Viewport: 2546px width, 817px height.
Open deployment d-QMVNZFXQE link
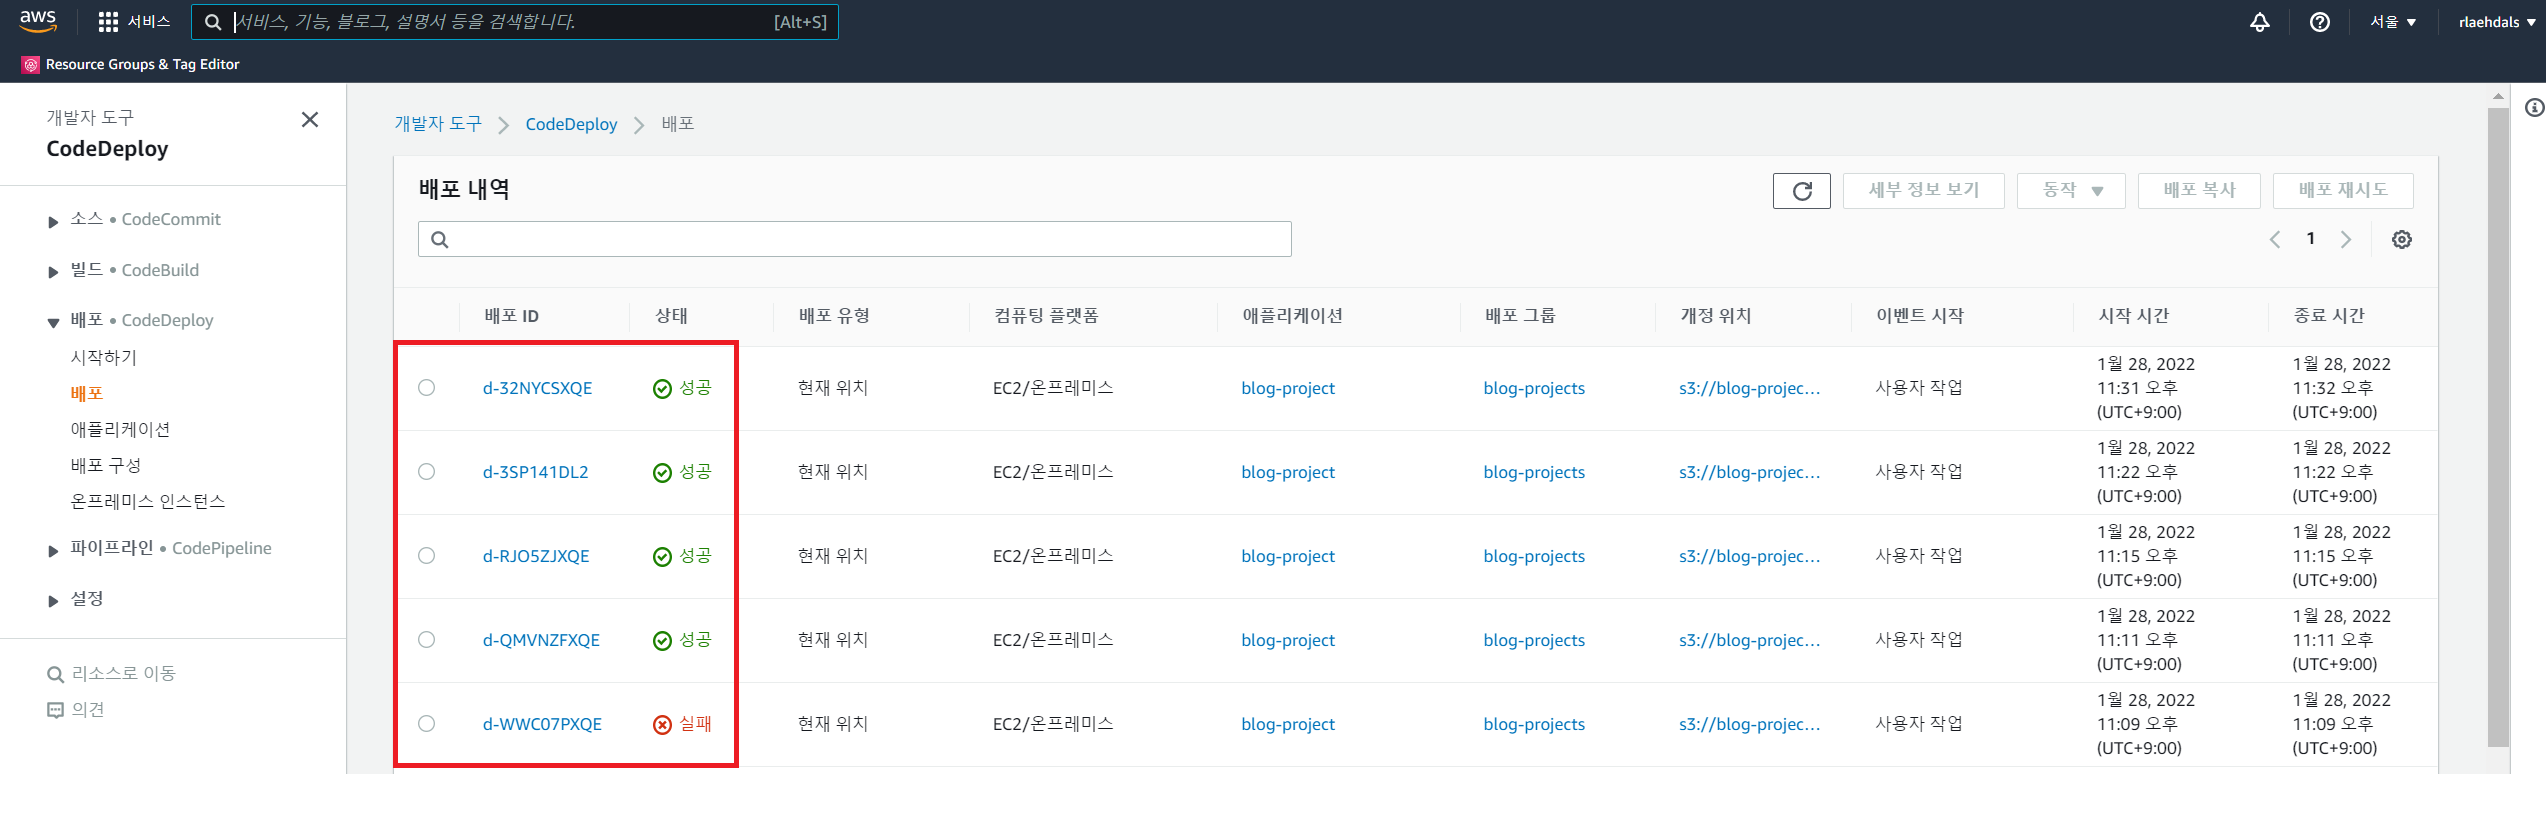tap(541, 640)
